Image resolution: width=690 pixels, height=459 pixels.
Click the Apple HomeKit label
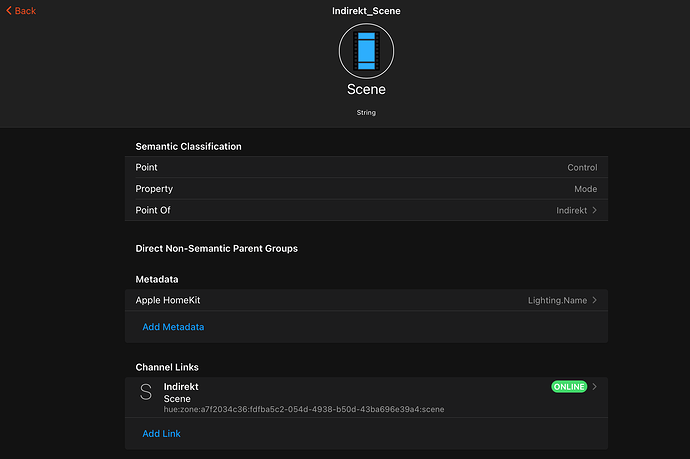pyautogui.click(x=175, y=300)
